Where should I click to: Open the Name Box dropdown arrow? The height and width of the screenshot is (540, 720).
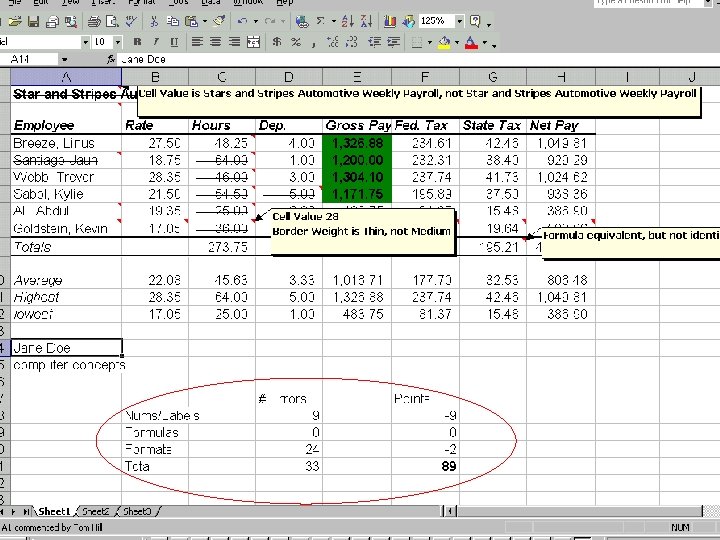click(64, 60)
